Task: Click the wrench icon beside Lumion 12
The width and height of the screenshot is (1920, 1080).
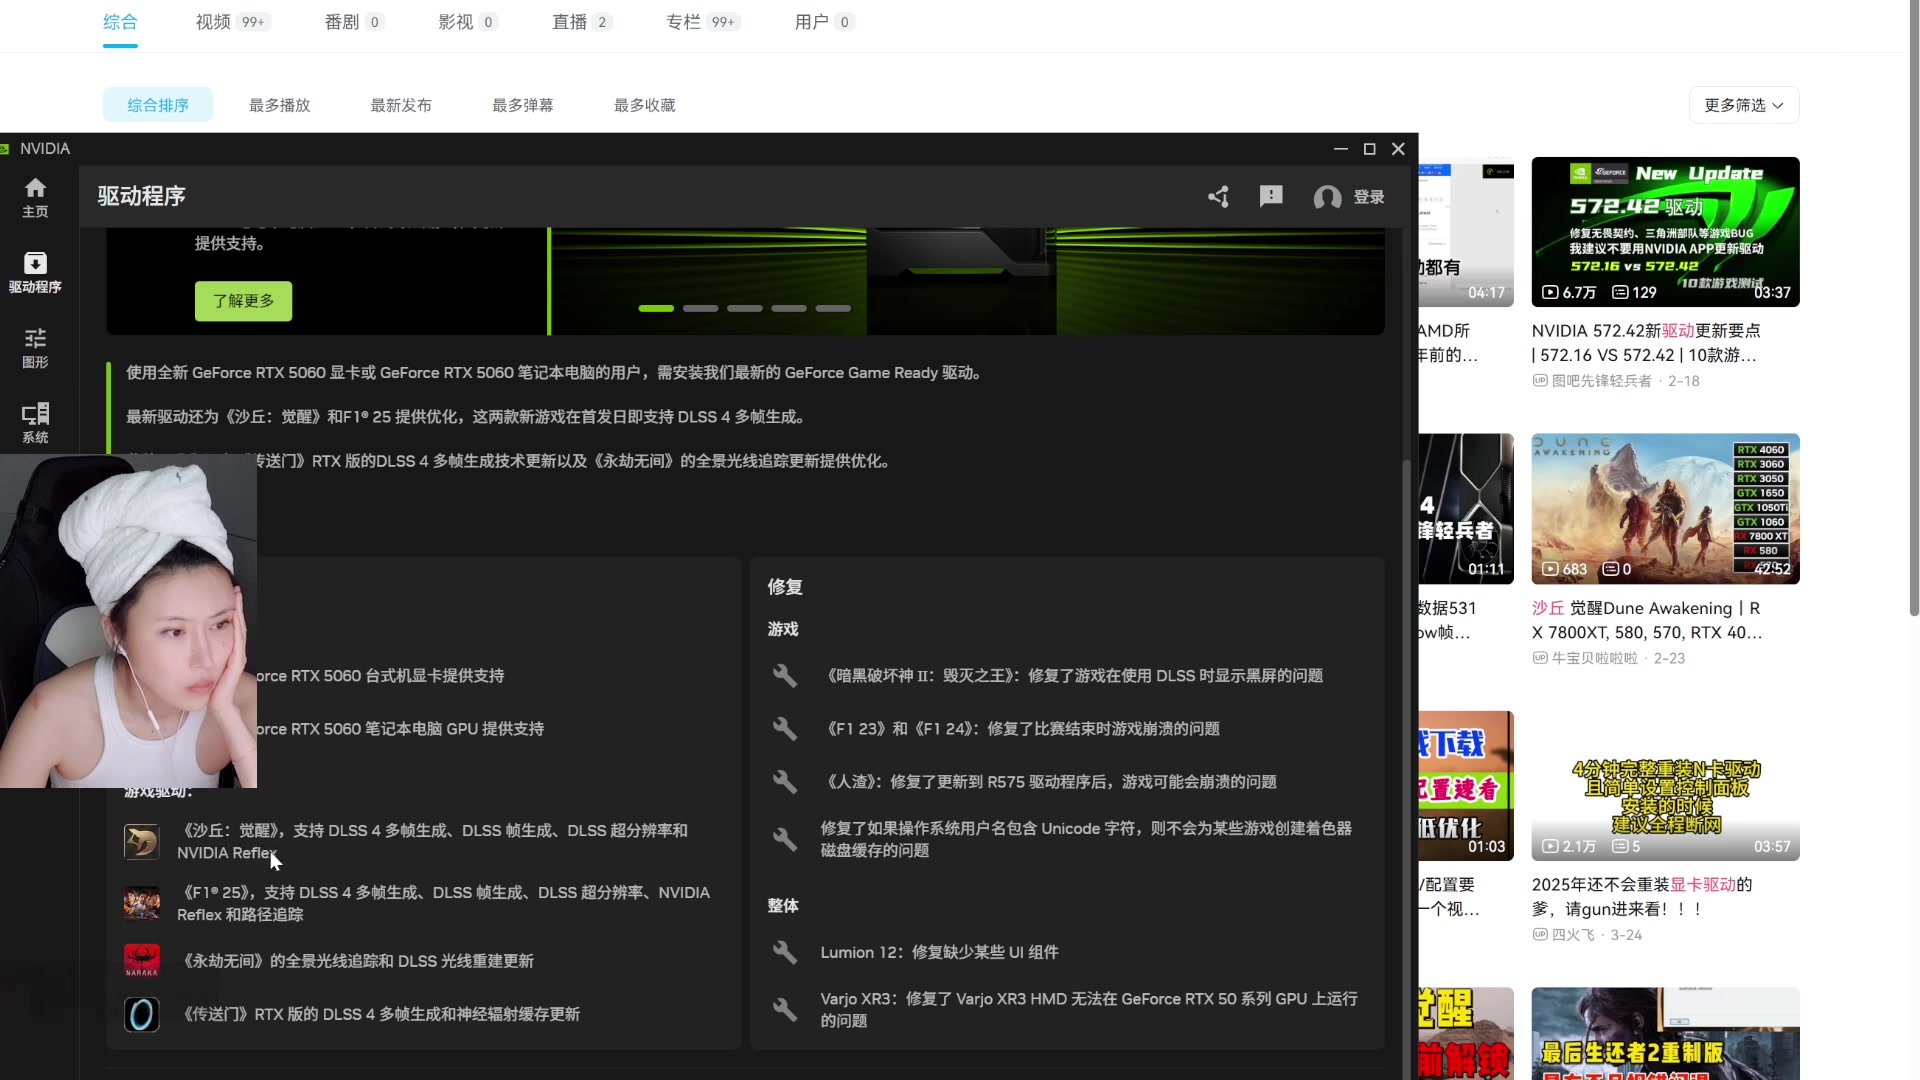Action: point(785,952)
